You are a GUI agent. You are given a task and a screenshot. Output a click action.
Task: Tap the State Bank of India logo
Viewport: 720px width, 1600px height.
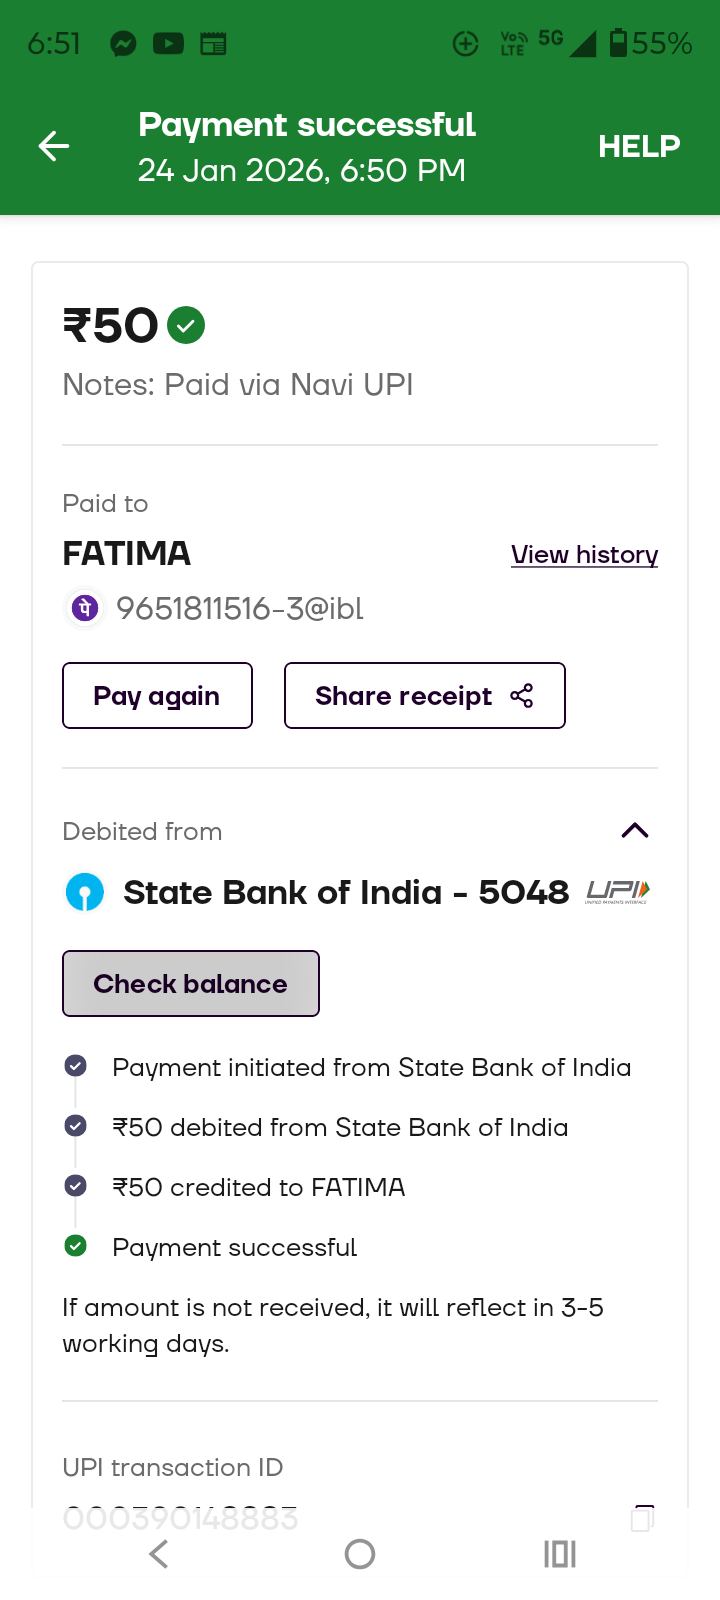tap(85, 892)
